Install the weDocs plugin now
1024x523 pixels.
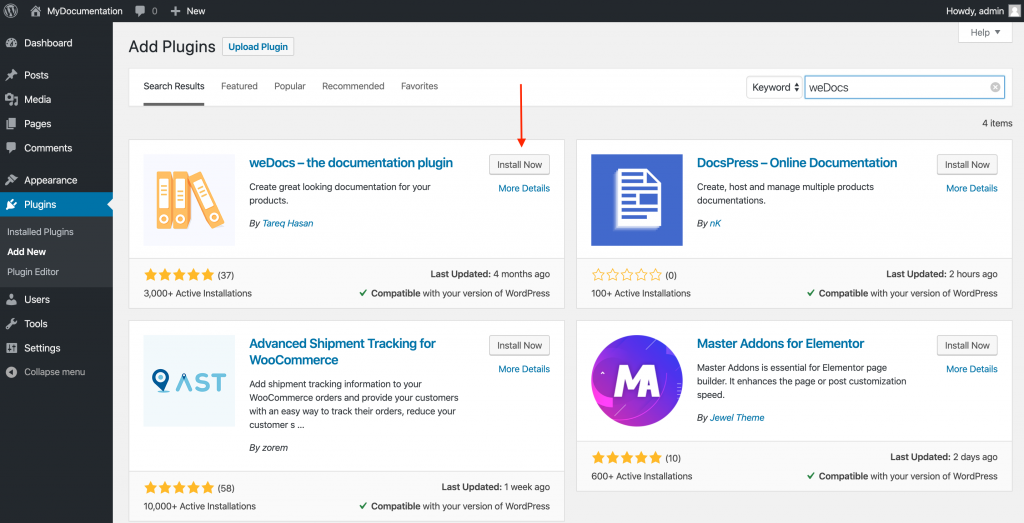[519, 165]
